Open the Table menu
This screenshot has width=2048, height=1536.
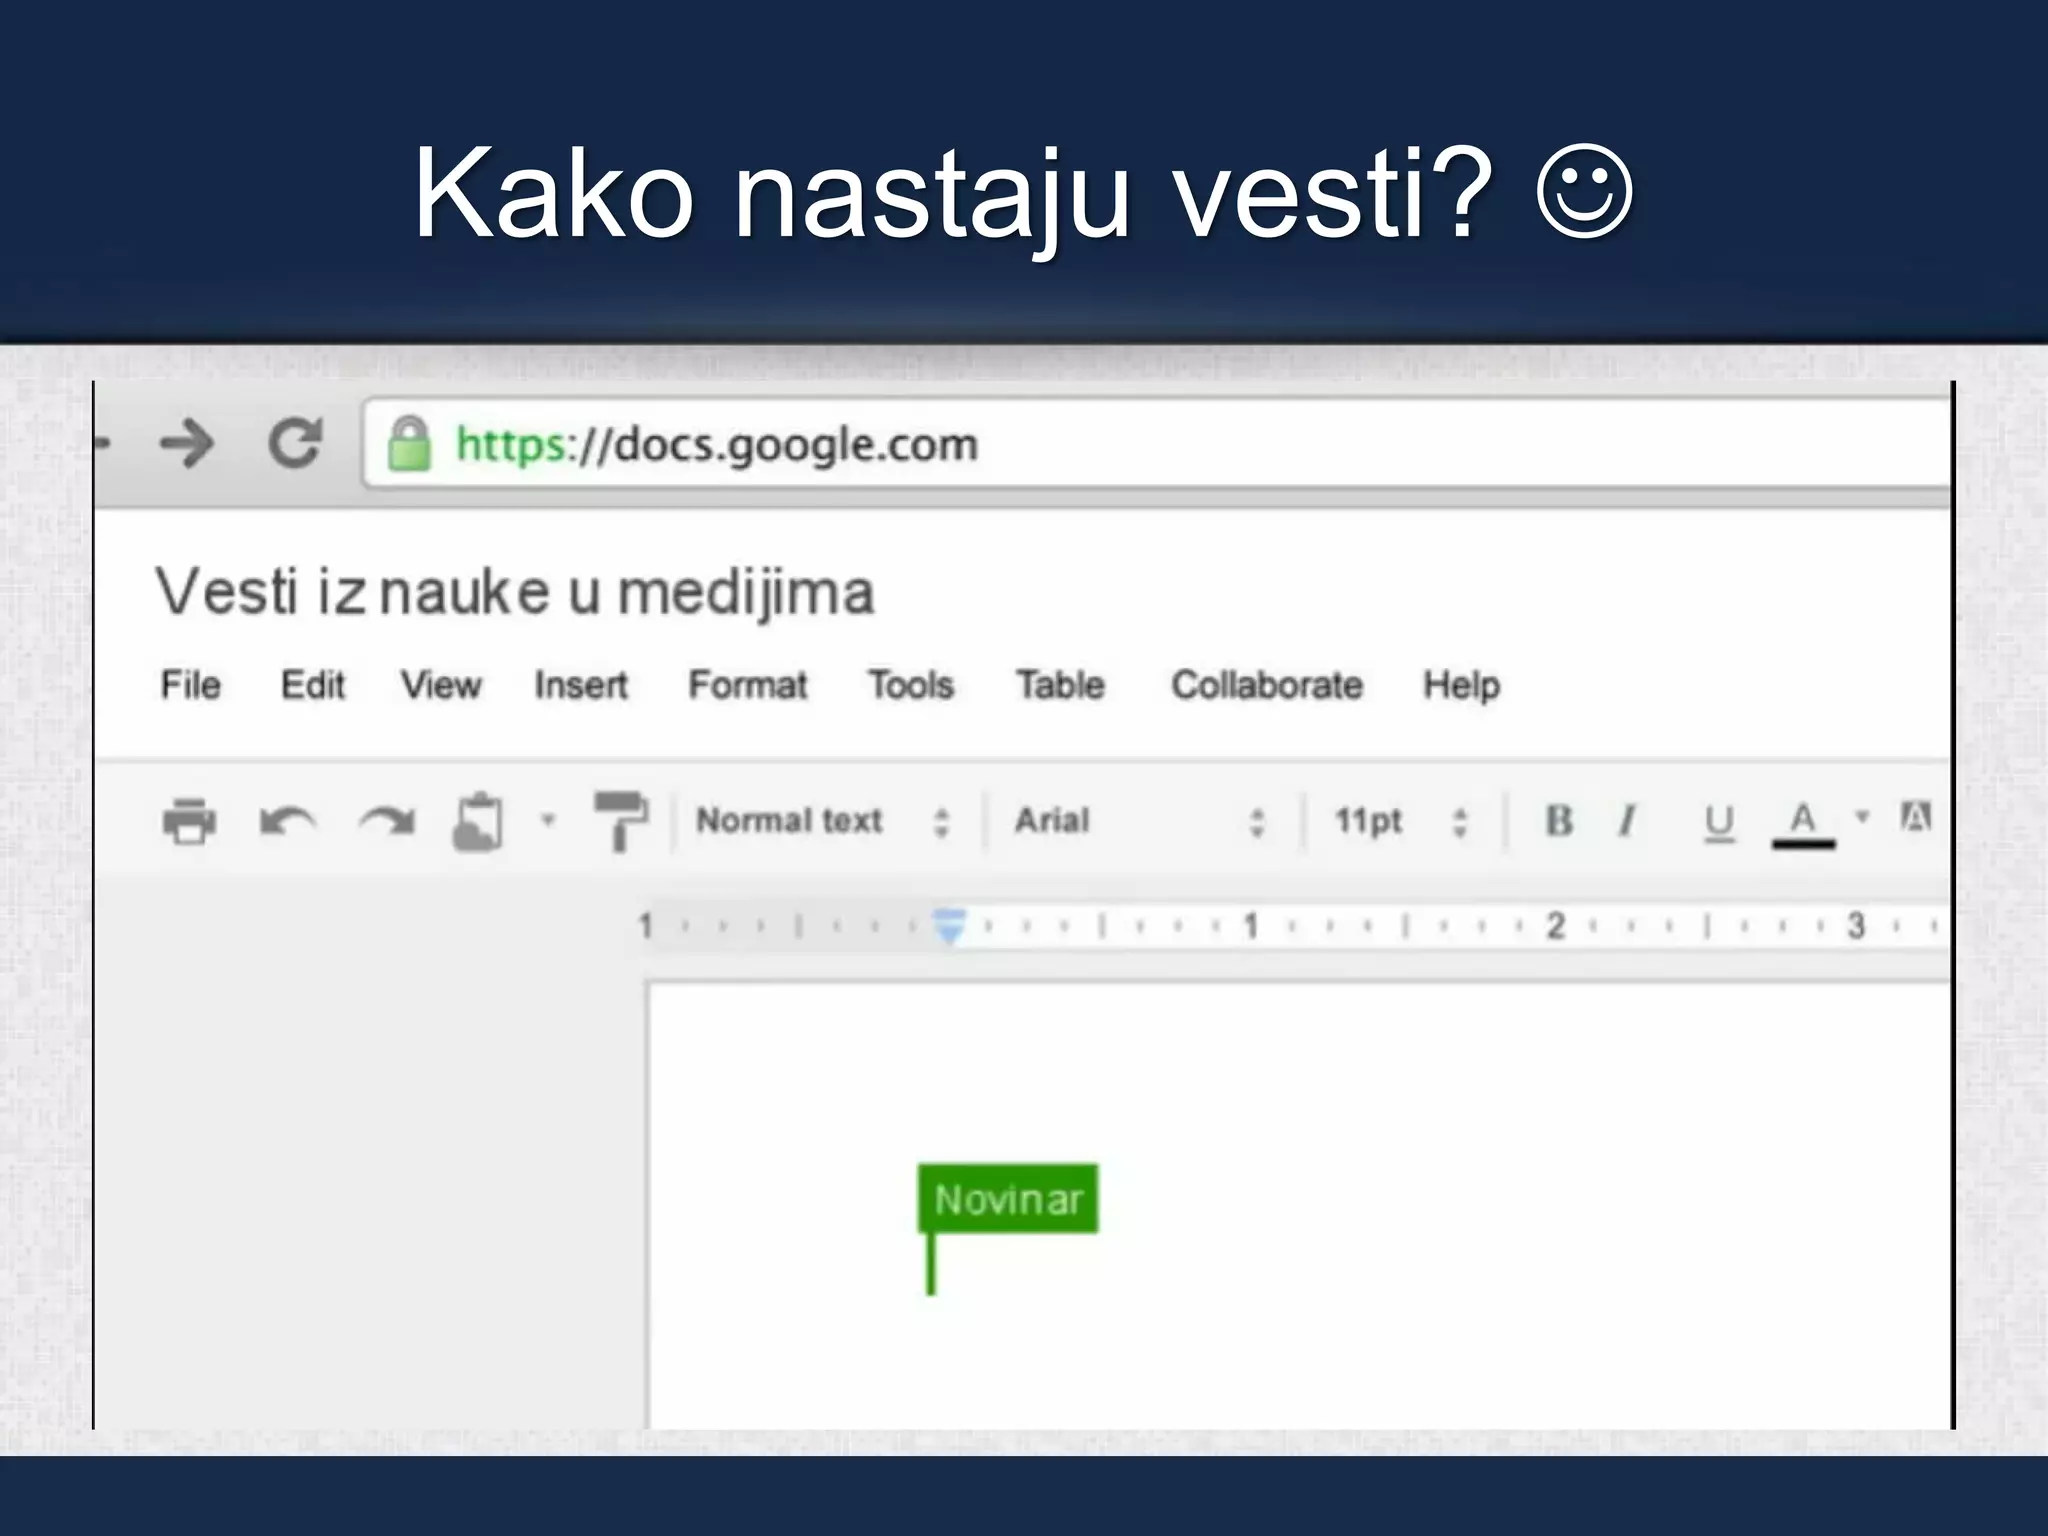point(1061,685)
